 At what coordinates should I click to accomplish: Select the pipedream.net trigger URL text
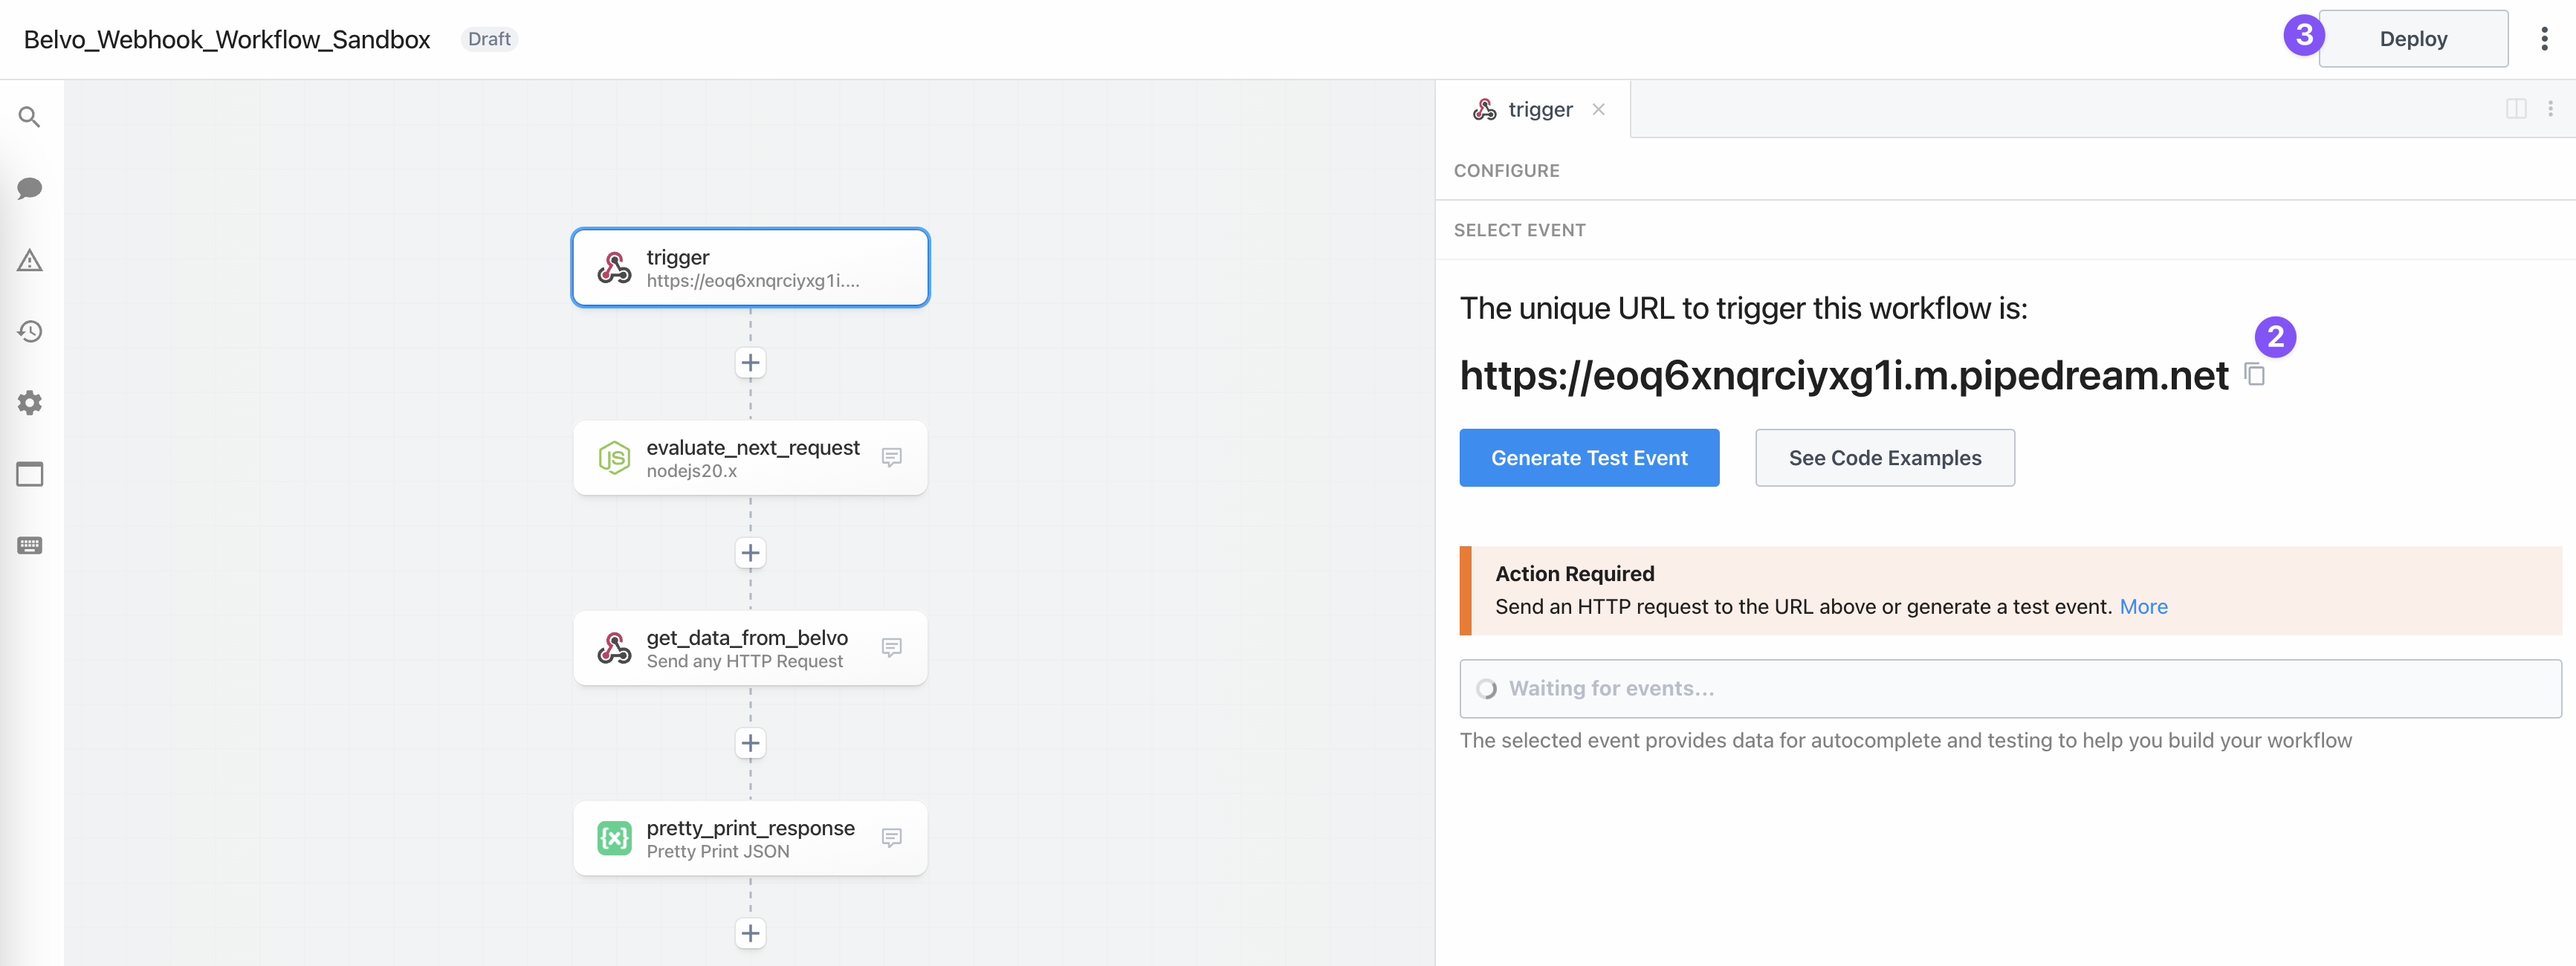[x=1843, y=376]
